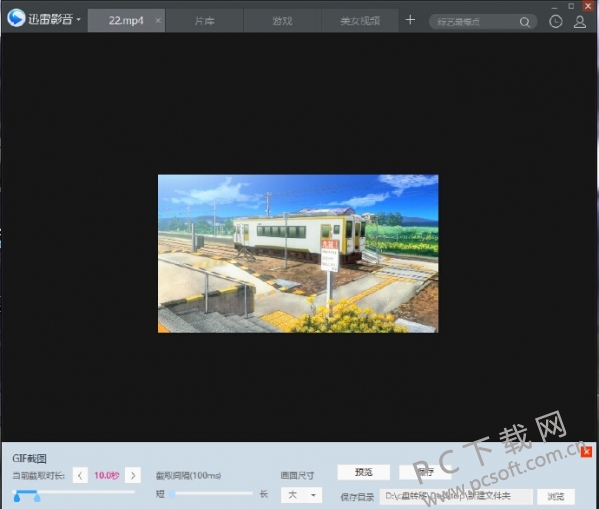Image resolution: width=599 pixels, height=509 pixels.
Task: Open the user account icon
Action: [x=580, y=21]
